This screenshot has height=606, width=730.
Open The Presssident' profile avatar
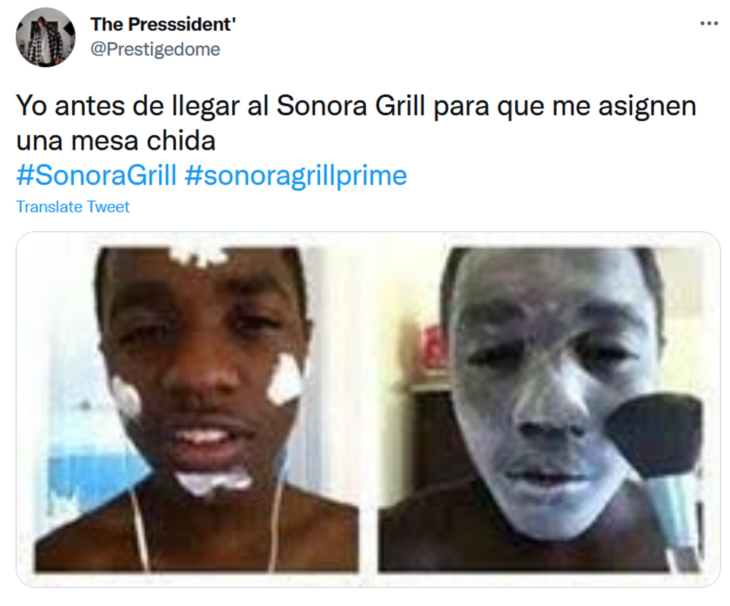point(45,37)
